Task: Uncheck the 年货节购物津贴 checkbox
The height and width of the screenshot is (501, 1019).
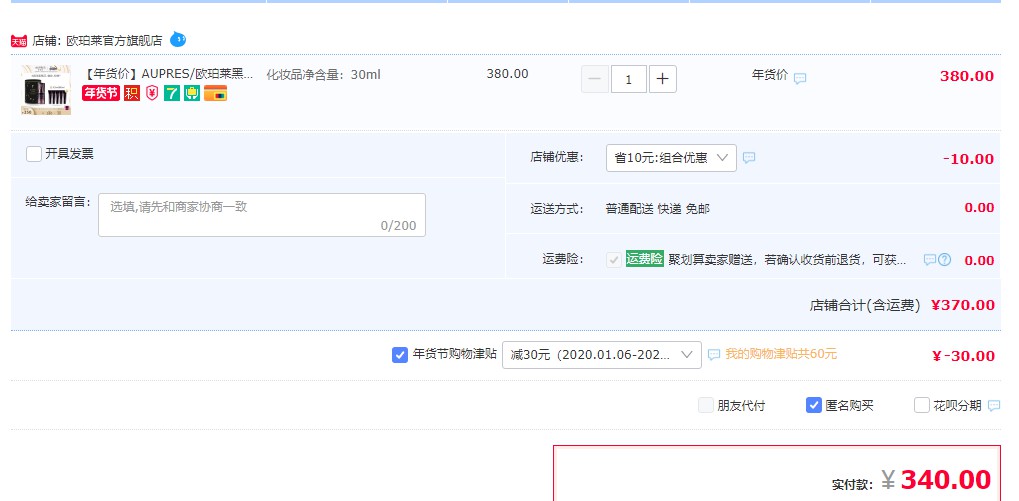Action: point(400,355)
